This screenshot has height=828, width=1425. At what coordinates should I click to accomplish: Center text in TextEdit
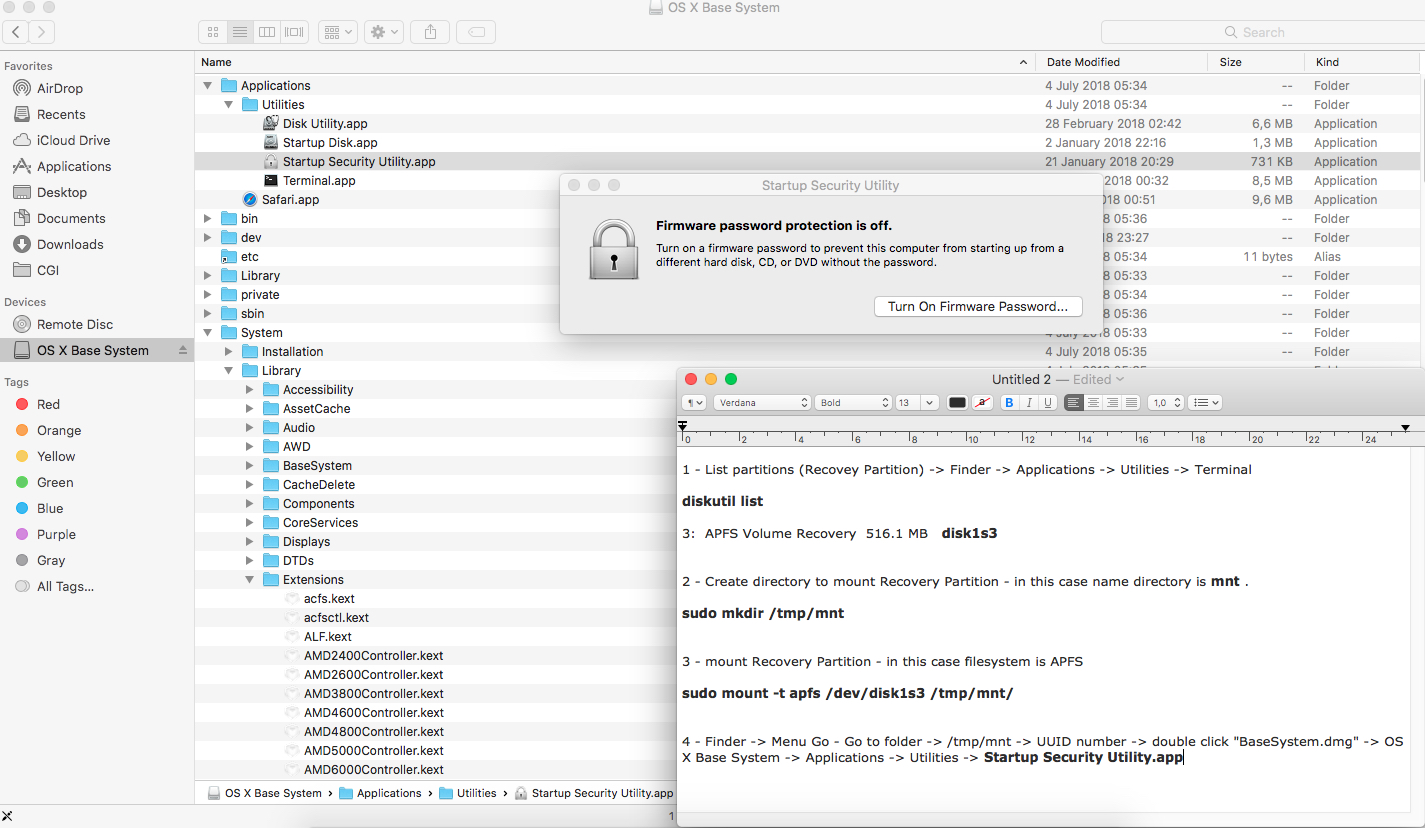1093,403
